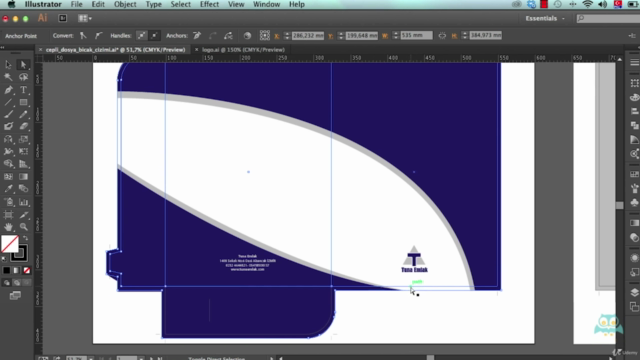Select the Eyedropper tool

(x=8, y=189)
